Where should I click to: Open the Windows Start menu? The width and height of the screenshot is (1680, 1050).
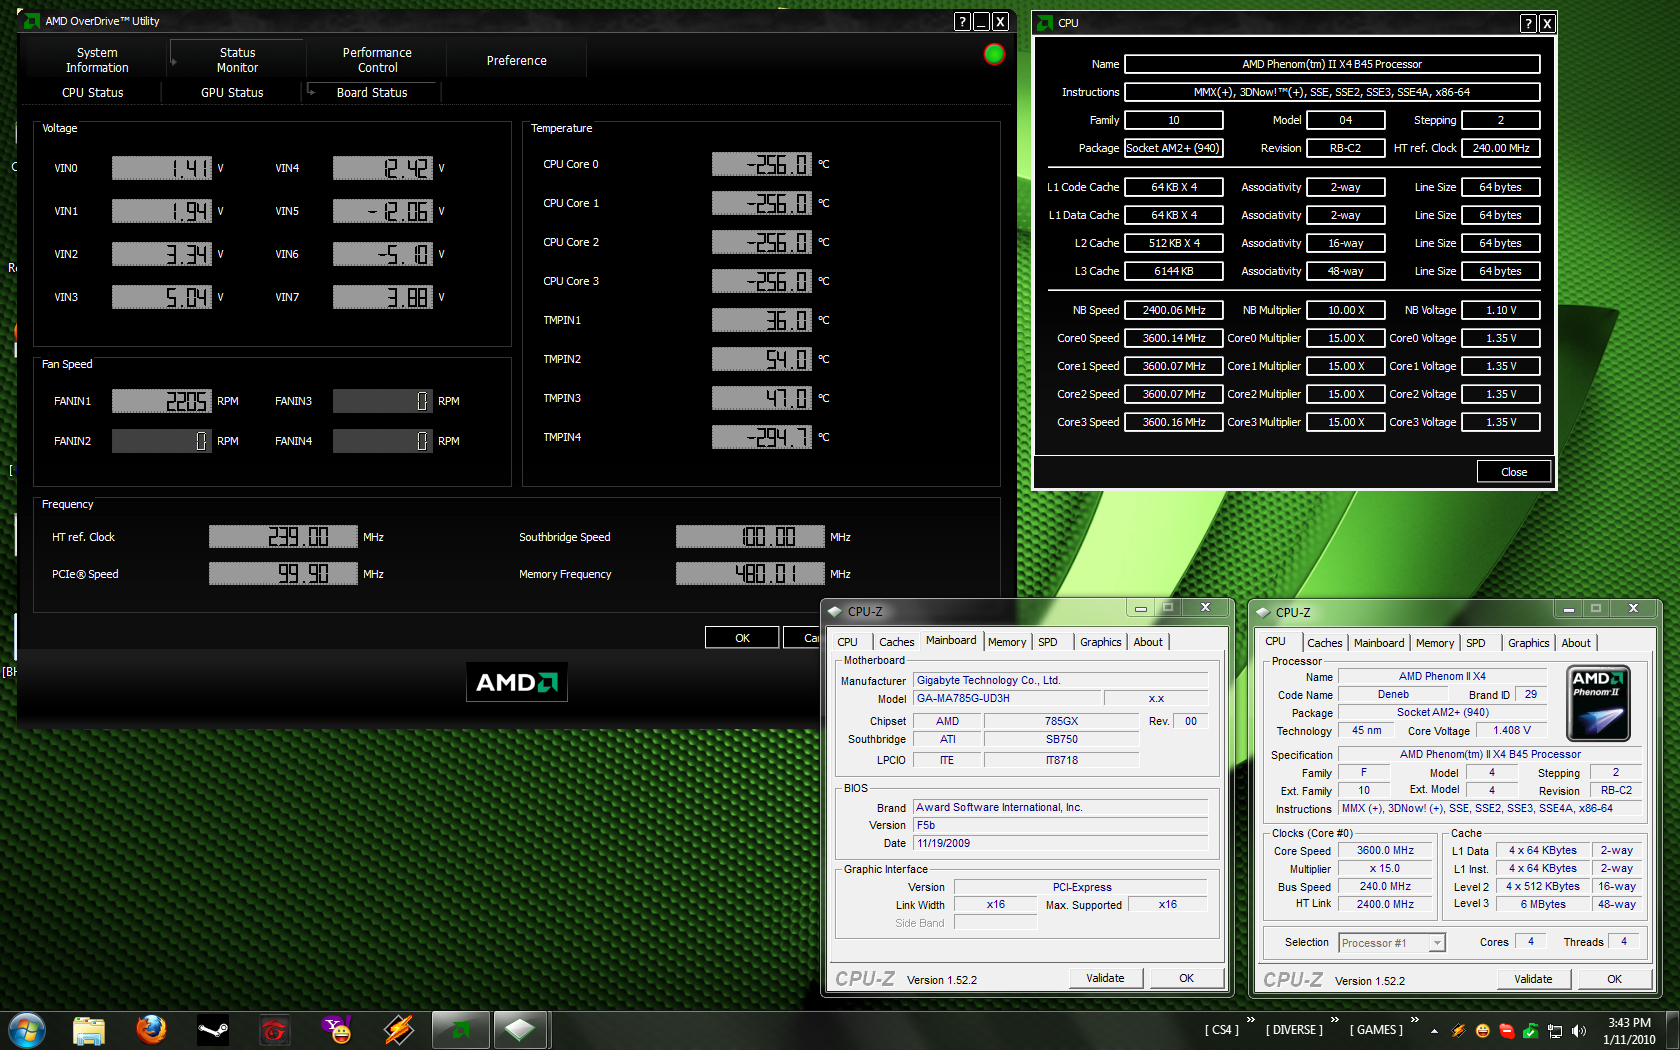27,1029
